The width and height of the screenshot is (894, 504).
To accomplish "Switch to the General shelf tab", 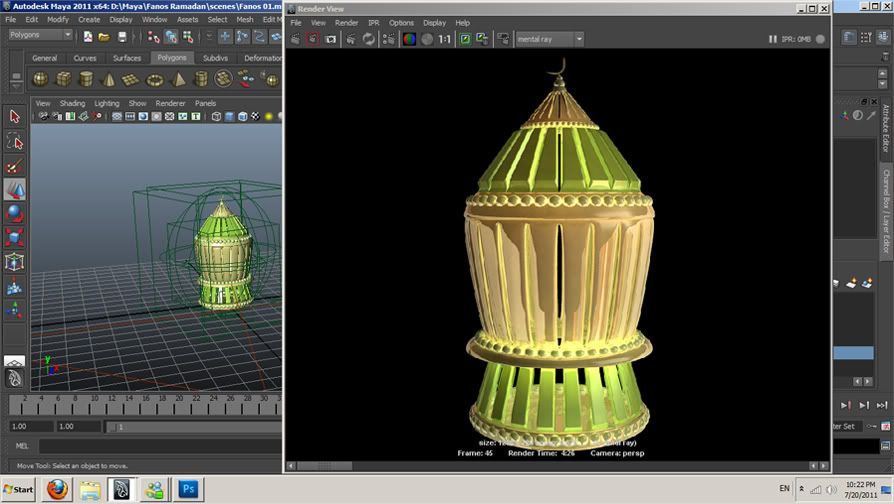I will (x=44, y=58).
